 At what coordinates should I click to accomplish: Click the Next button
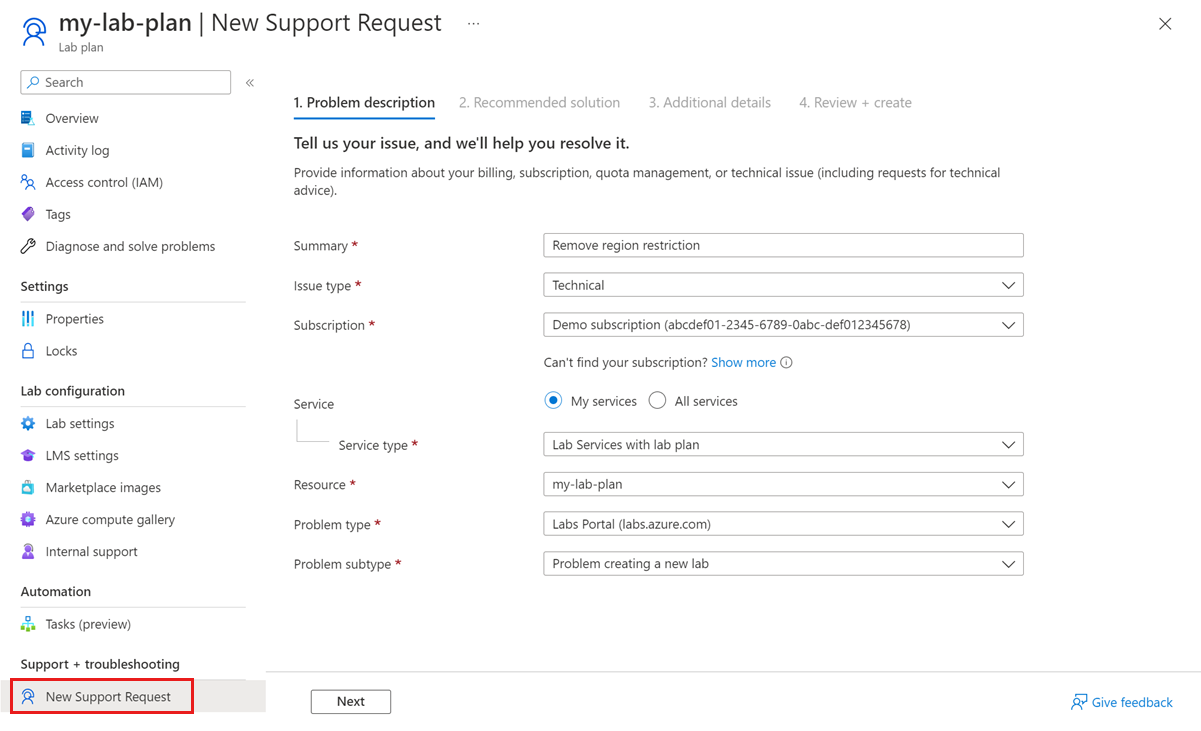pos(350,702)
